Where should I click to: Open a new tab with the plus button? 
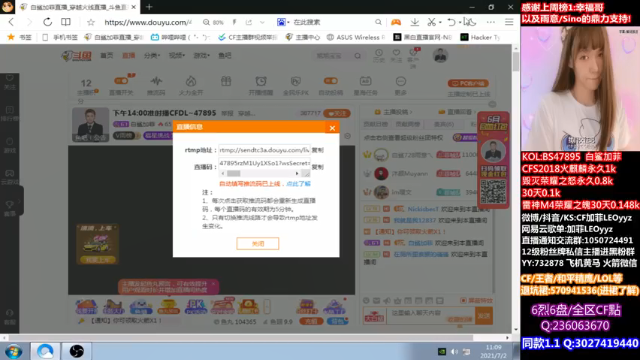(x=149, y=7)
